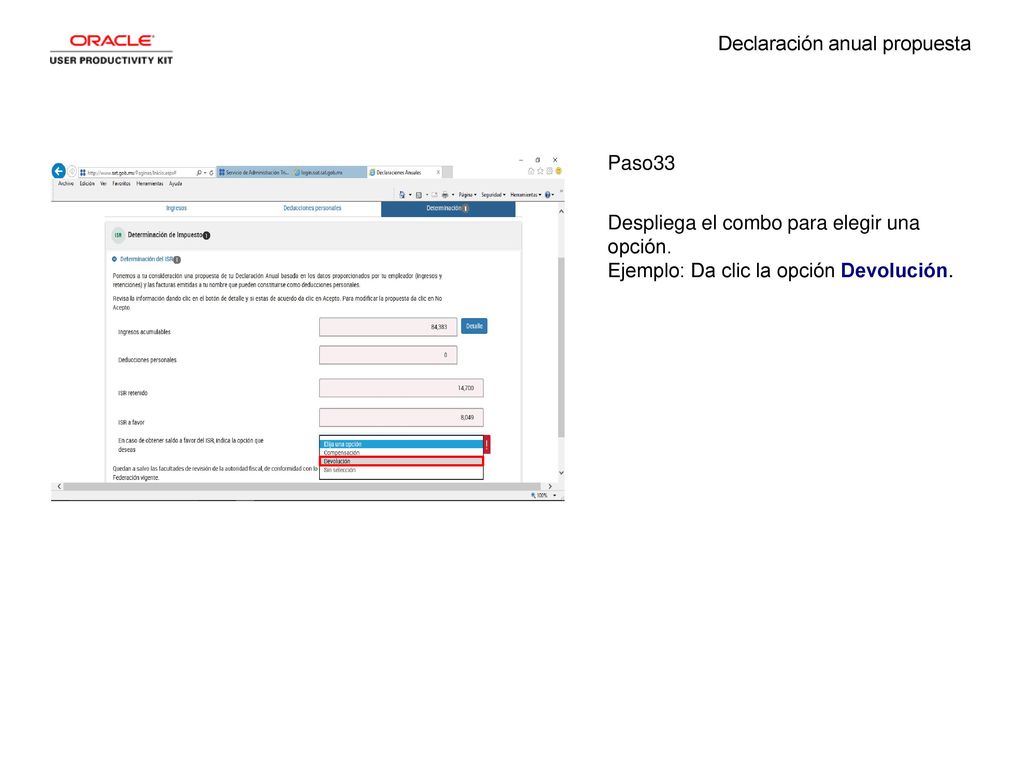Screen dimensions: 1024x768
Task: Click the refresh icon in address bar
Action: coord(211,172)
